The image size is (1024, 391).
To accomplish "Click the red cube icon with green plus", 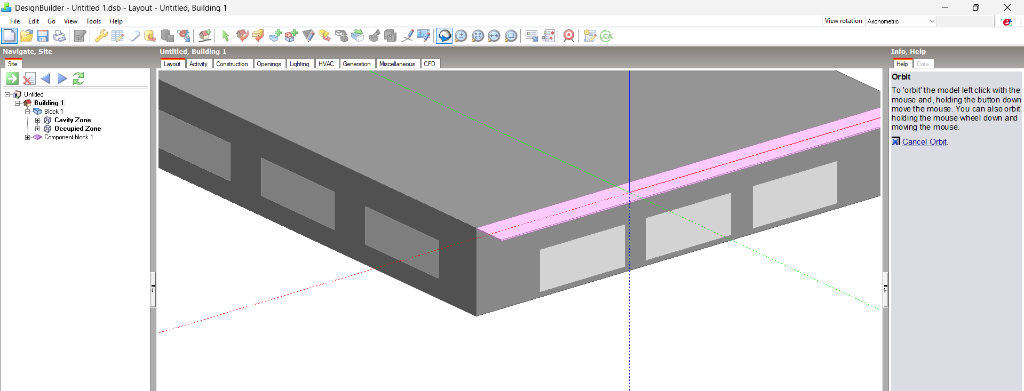I will (291, 35).
